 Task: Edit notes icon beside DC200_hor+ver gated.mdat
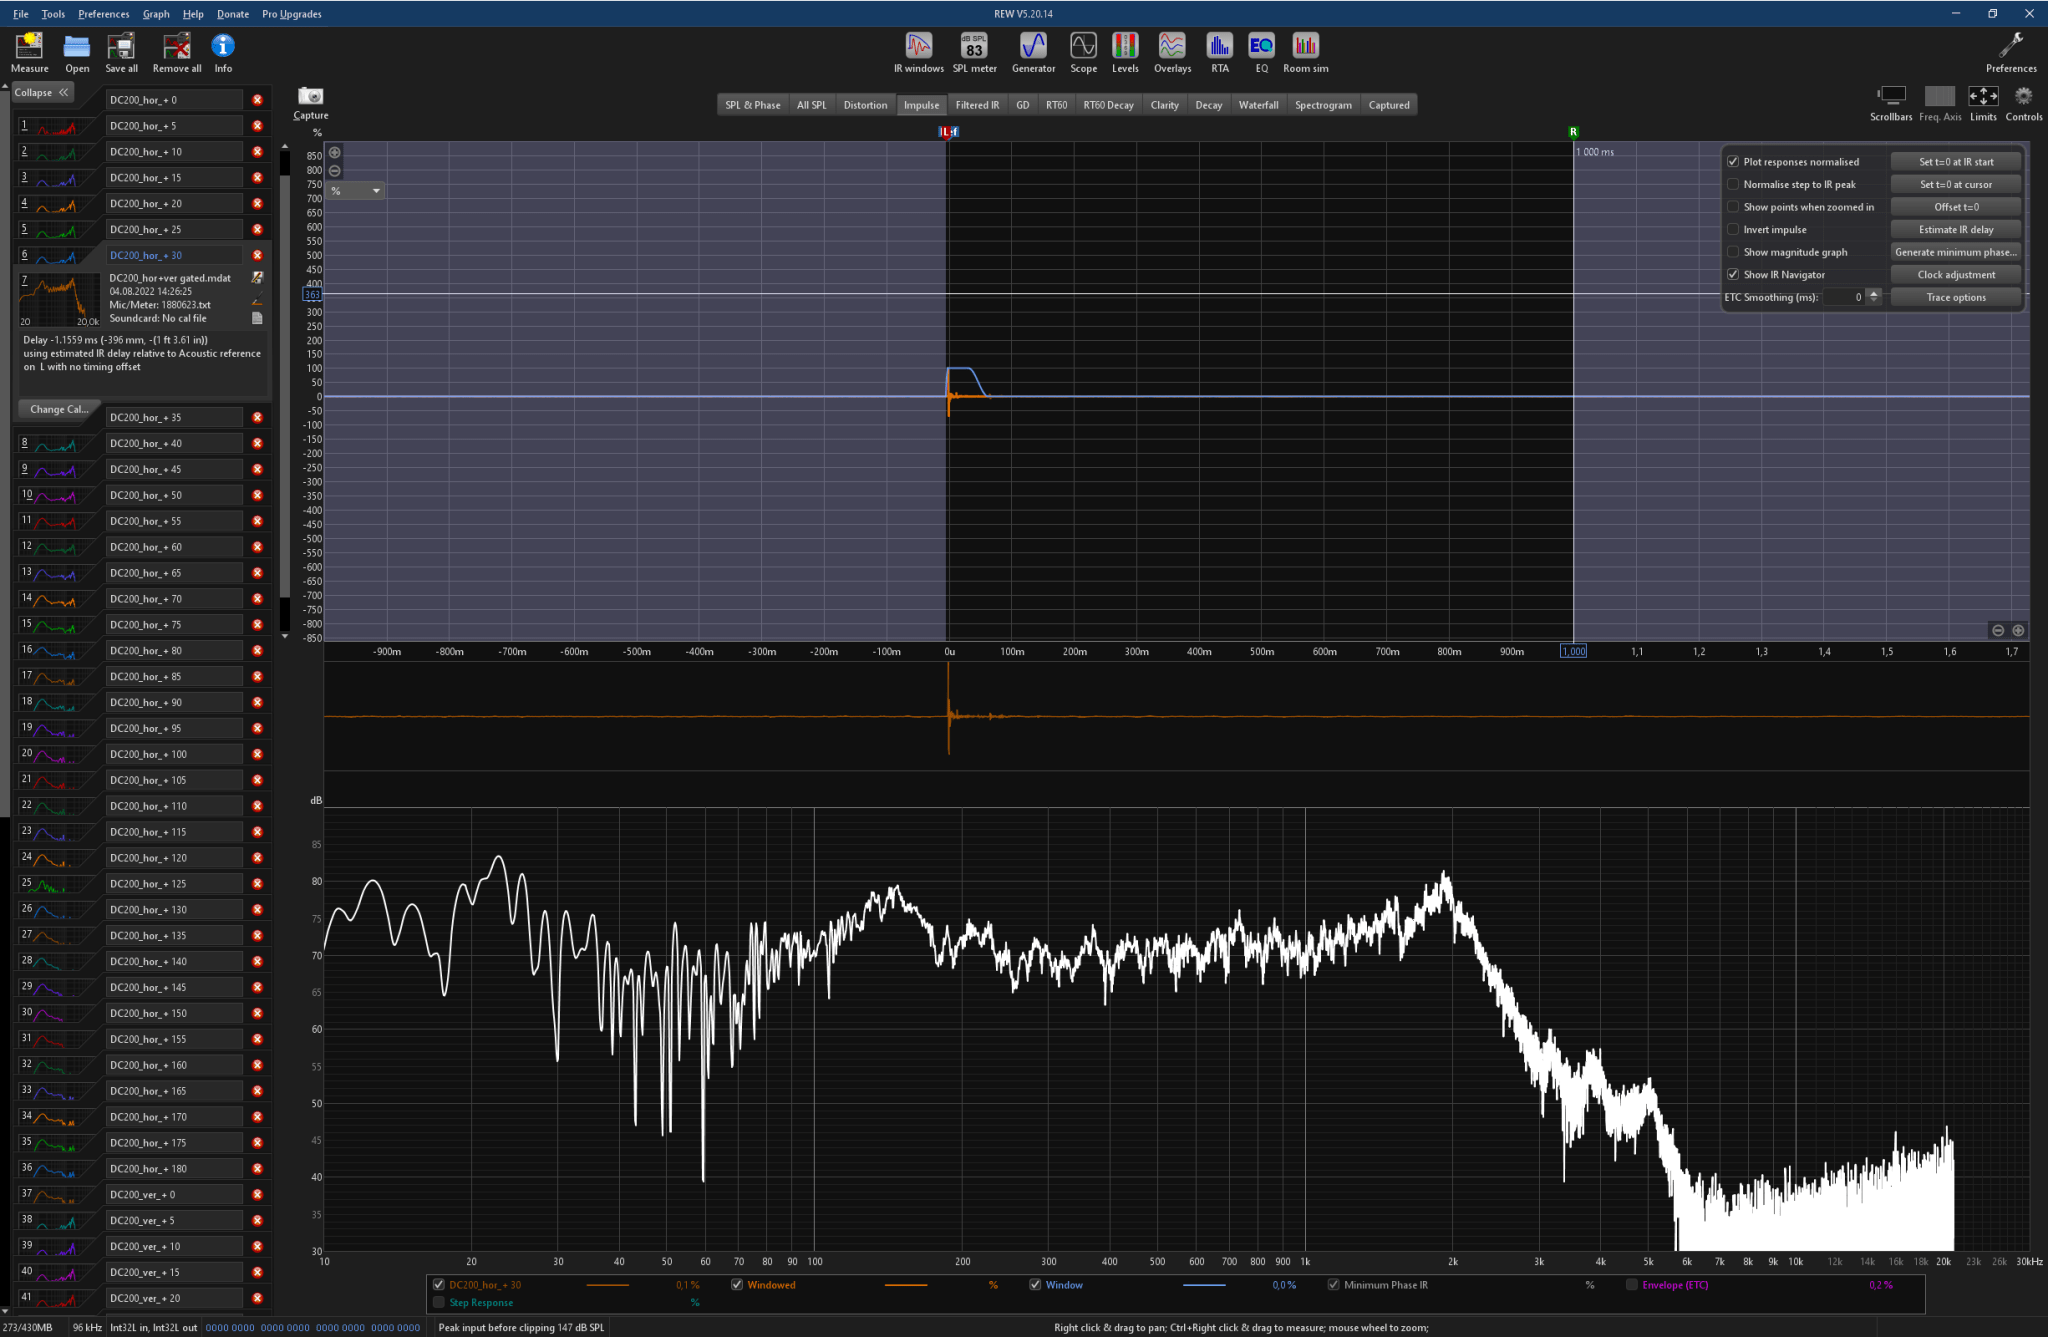click(257, 278)
